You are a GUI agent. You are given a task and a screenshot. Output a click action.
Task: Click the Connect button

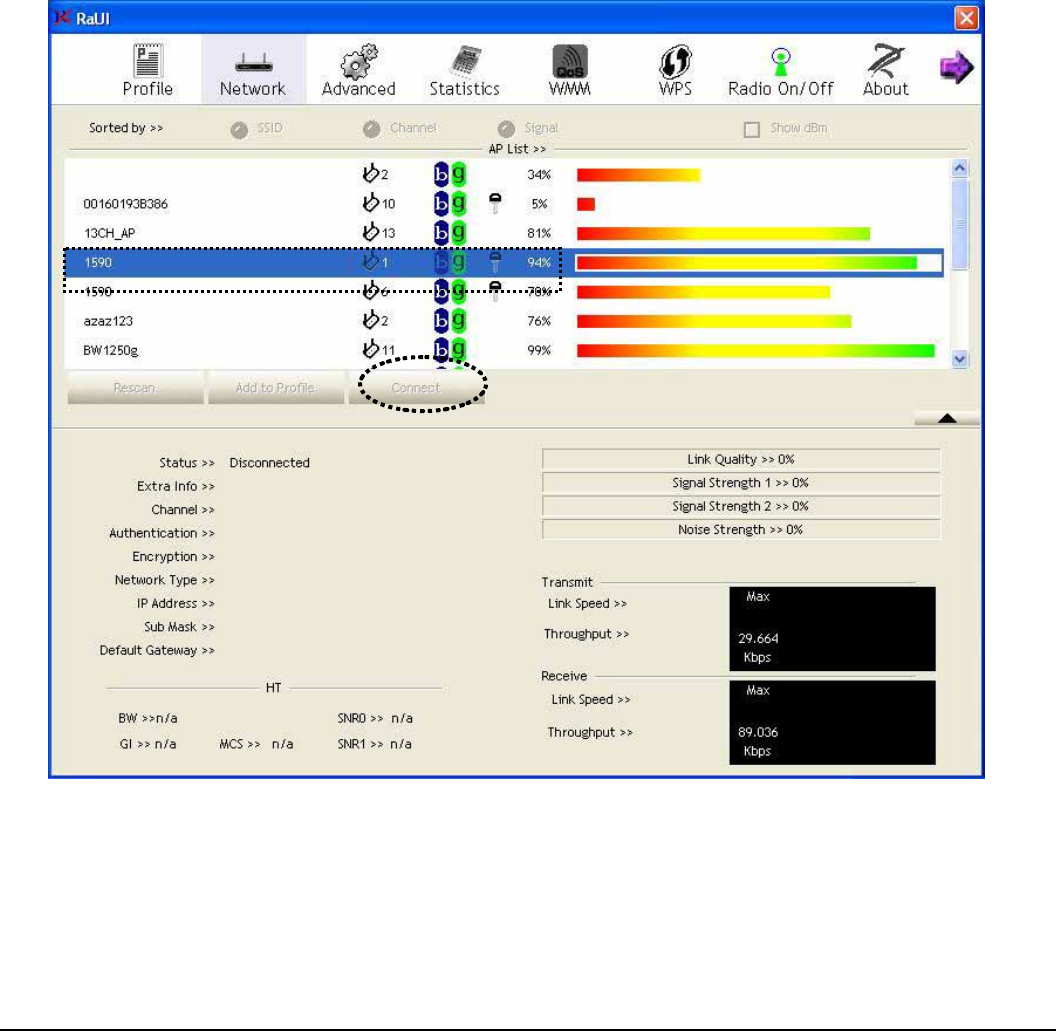coord(416,388)
